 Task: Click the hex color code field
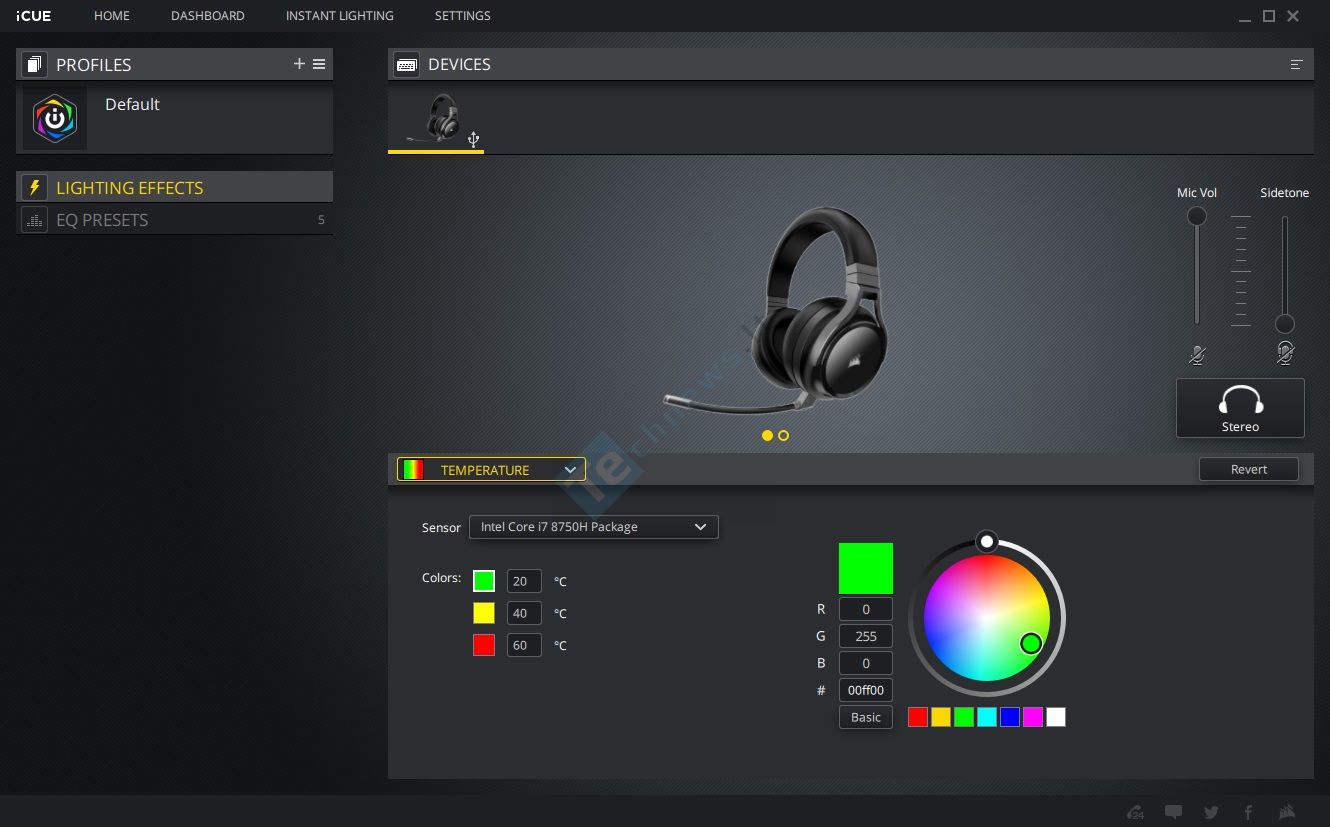pos(865,690)
